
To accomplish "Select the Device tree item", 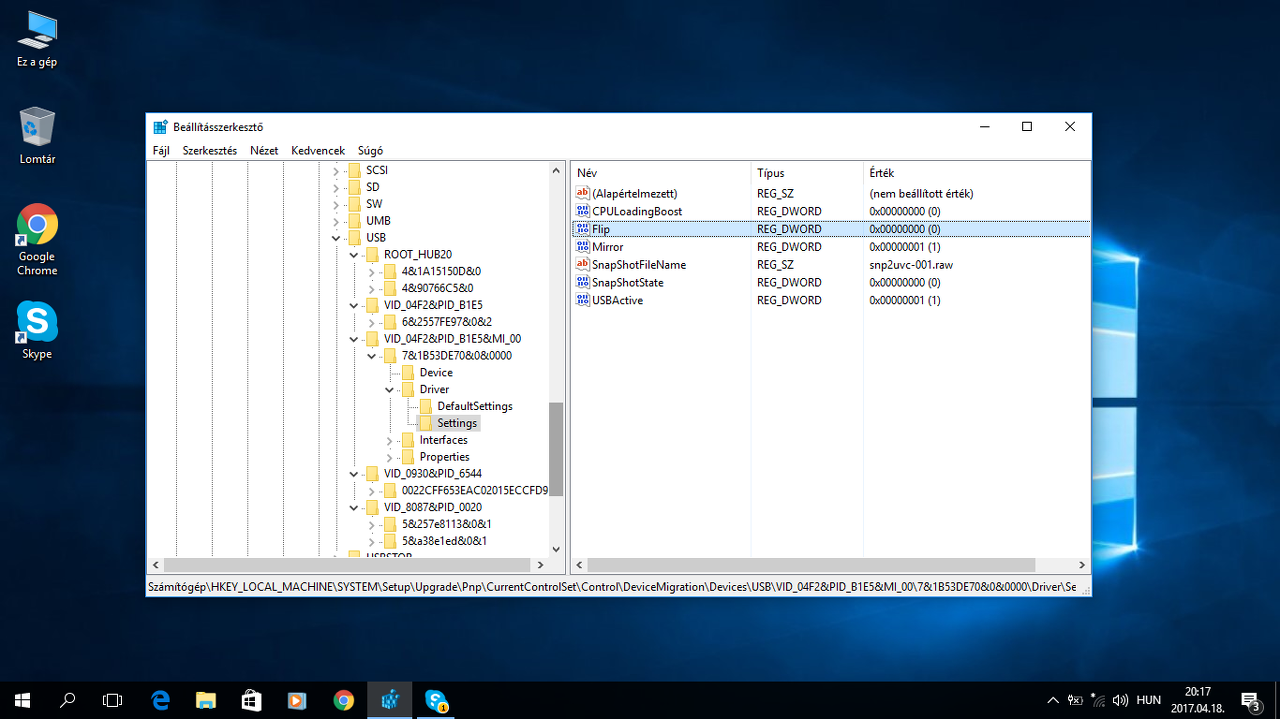I will (x=436, y=373).
